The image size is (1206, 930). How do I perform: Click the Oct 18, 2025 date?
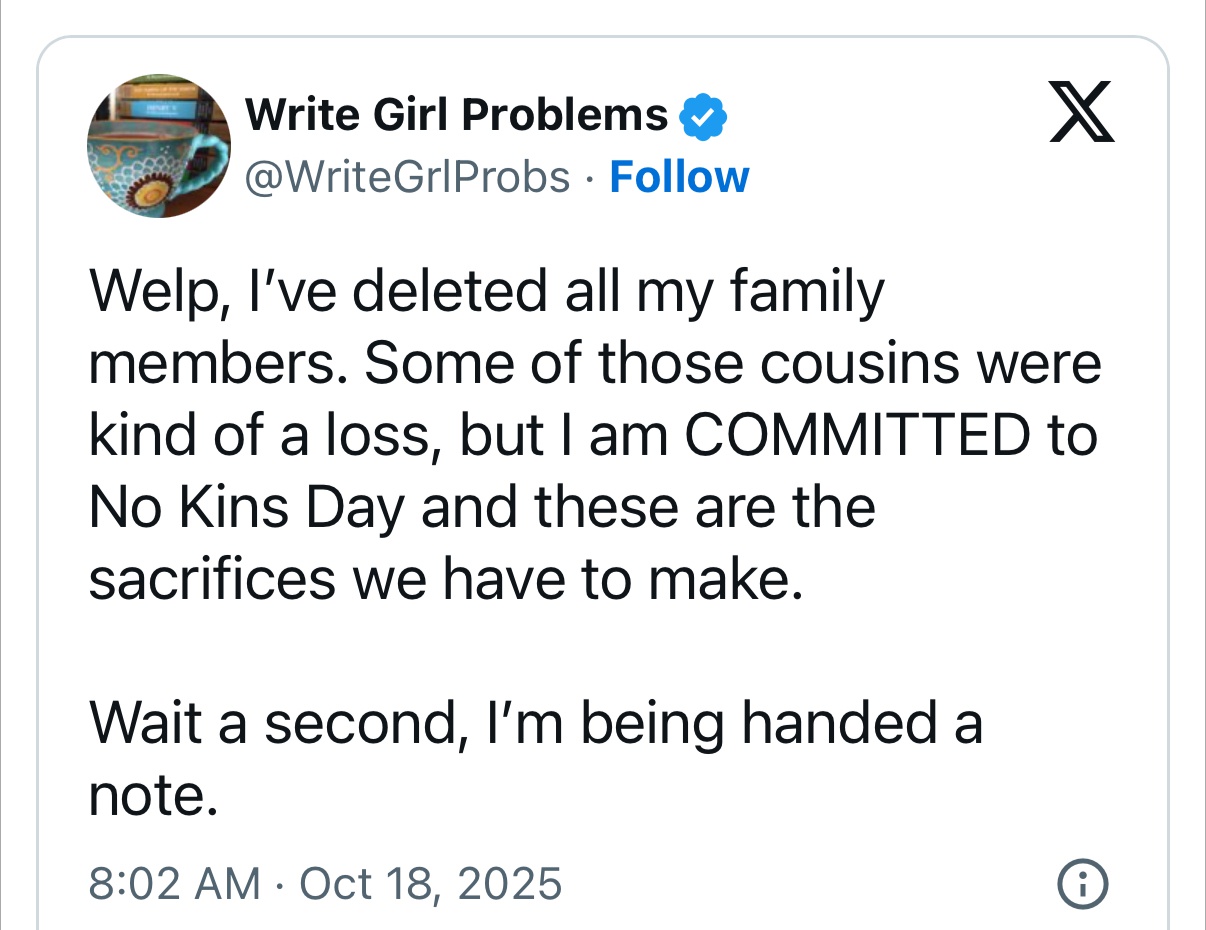pos(430,884)
